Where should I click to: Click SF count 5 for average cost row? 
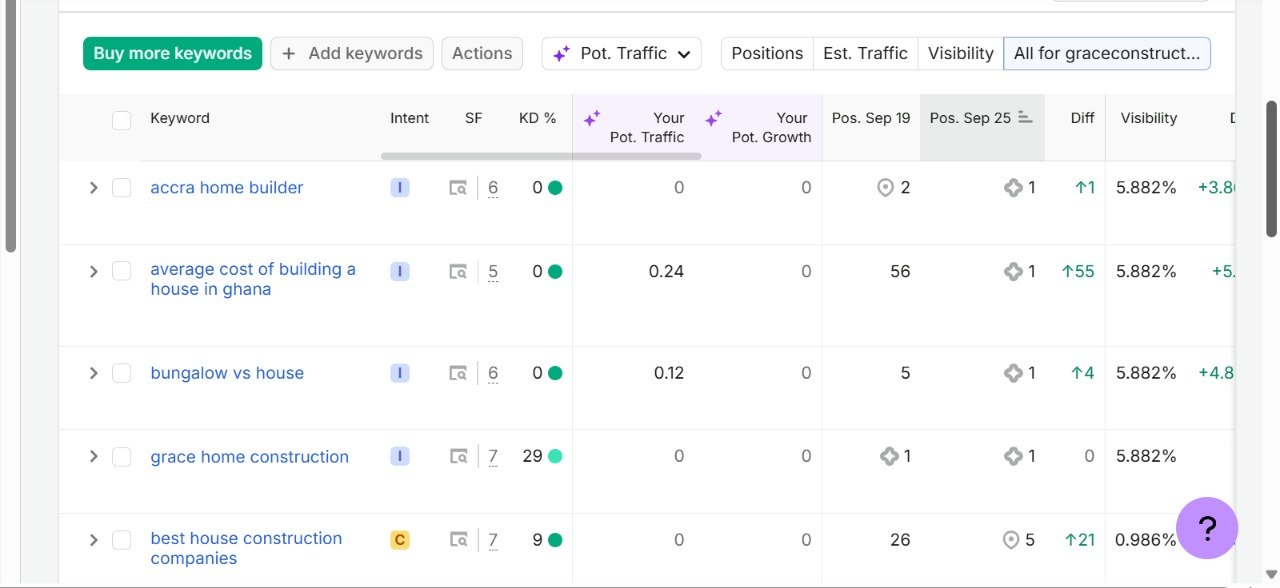tap(493, 271)
